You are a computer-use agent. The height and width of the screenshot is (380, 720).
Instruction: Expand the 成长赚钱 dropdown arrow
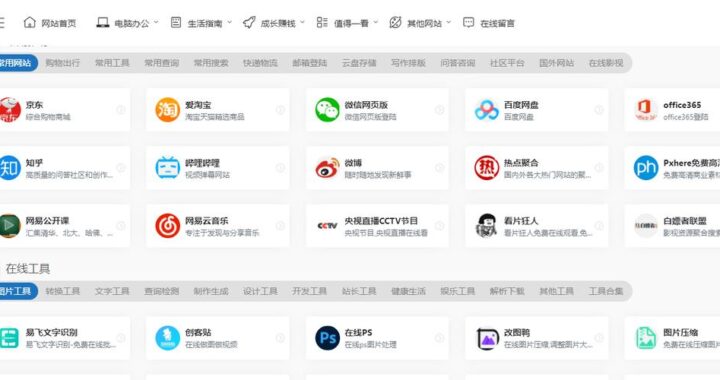click(x=302, y=22)
